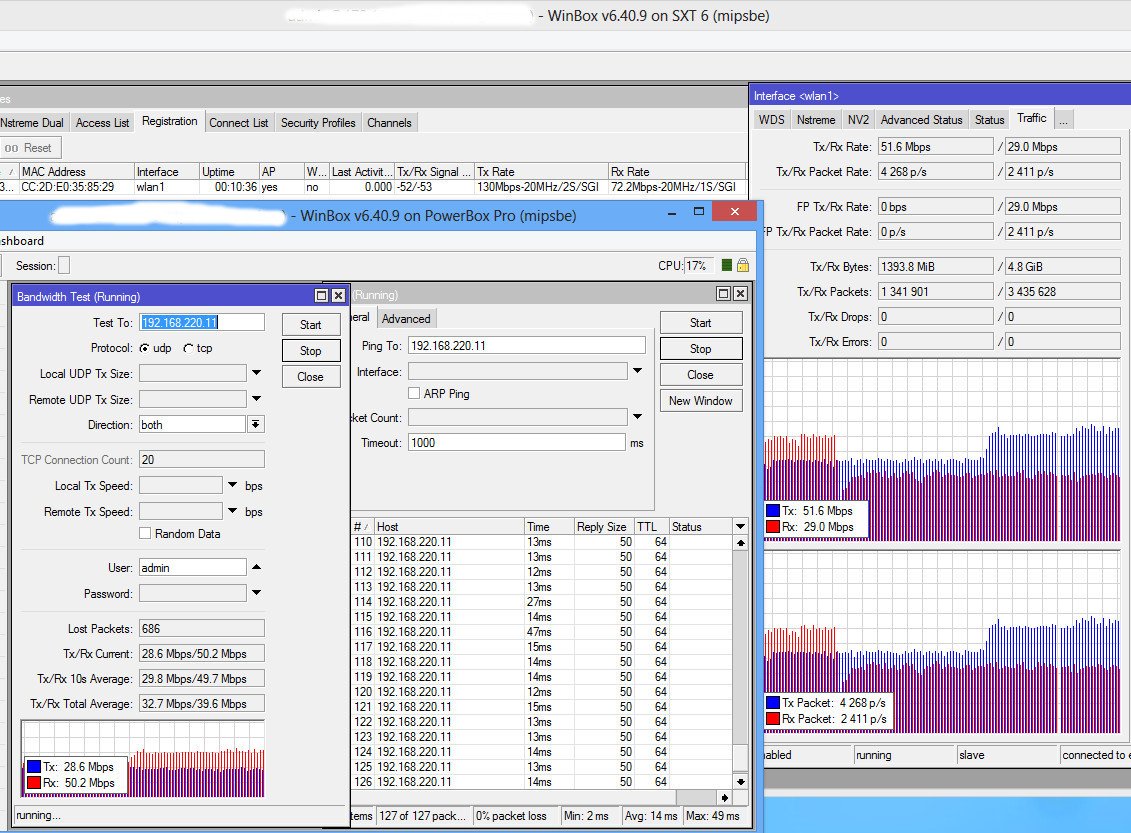Screen dimensions: 1131x833
Task: Switch to the Nstreme Dual tab
Action: (x=32, y=123)
